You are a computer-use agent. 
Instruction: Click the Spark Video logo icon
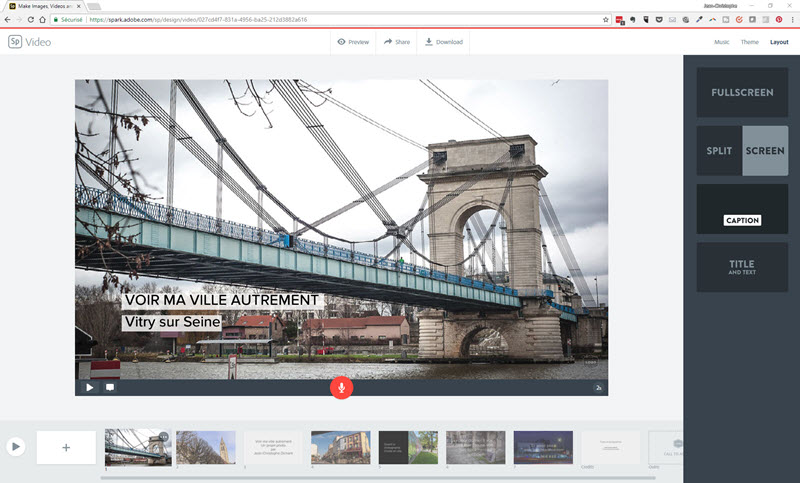(x=16, y=42)
